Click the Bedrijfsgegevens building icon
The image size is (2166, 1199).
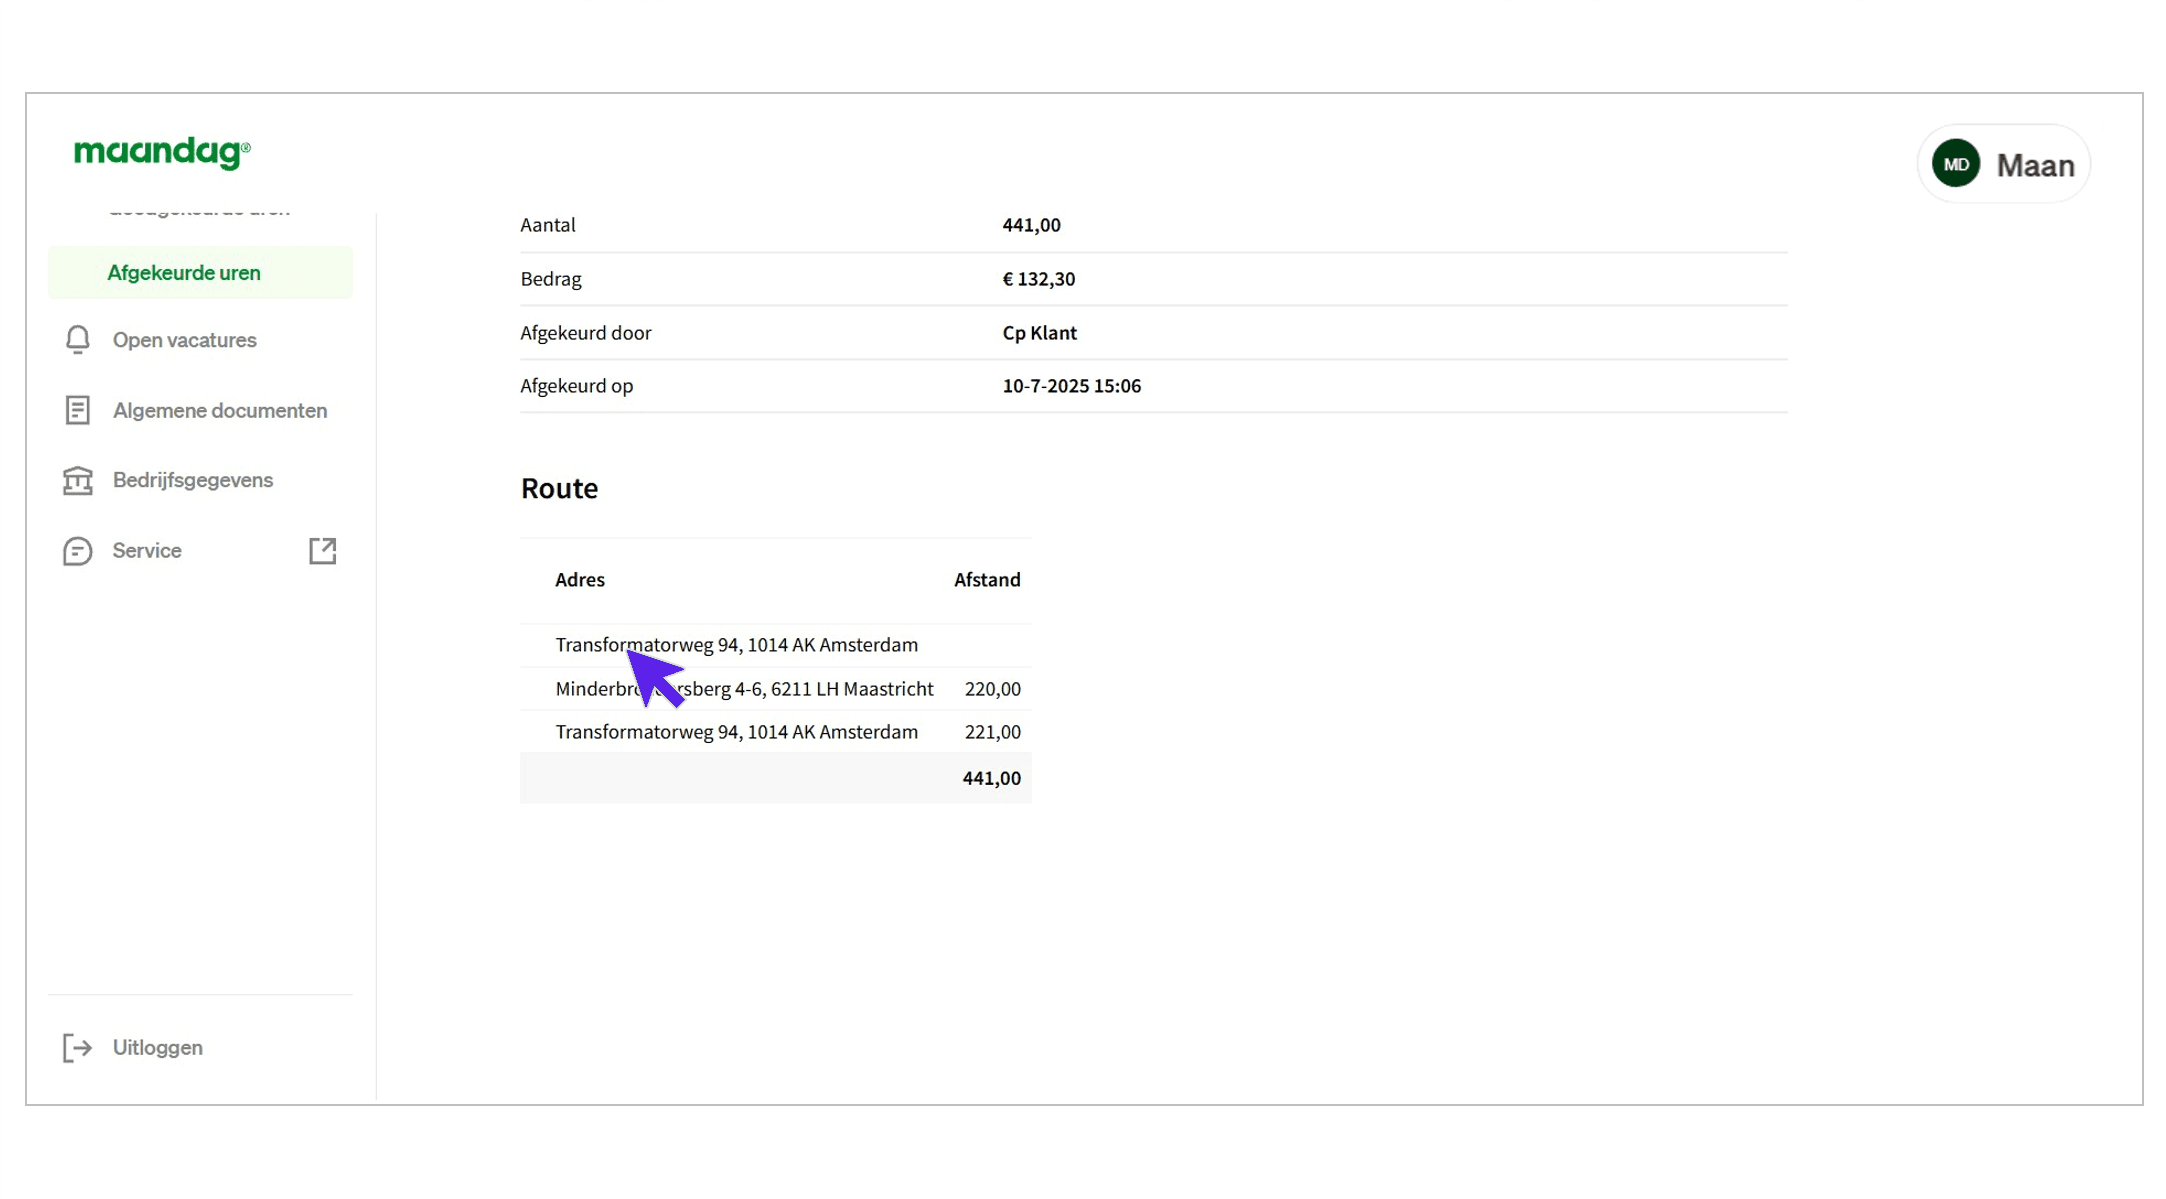tap(77, 481)
